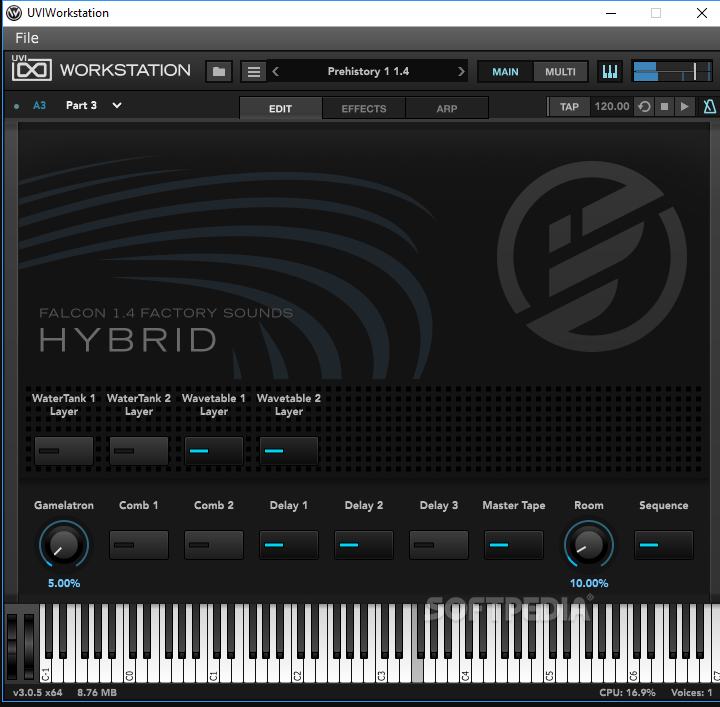
Task: Play the C4 key on keyboard
Action: point(466,668)
